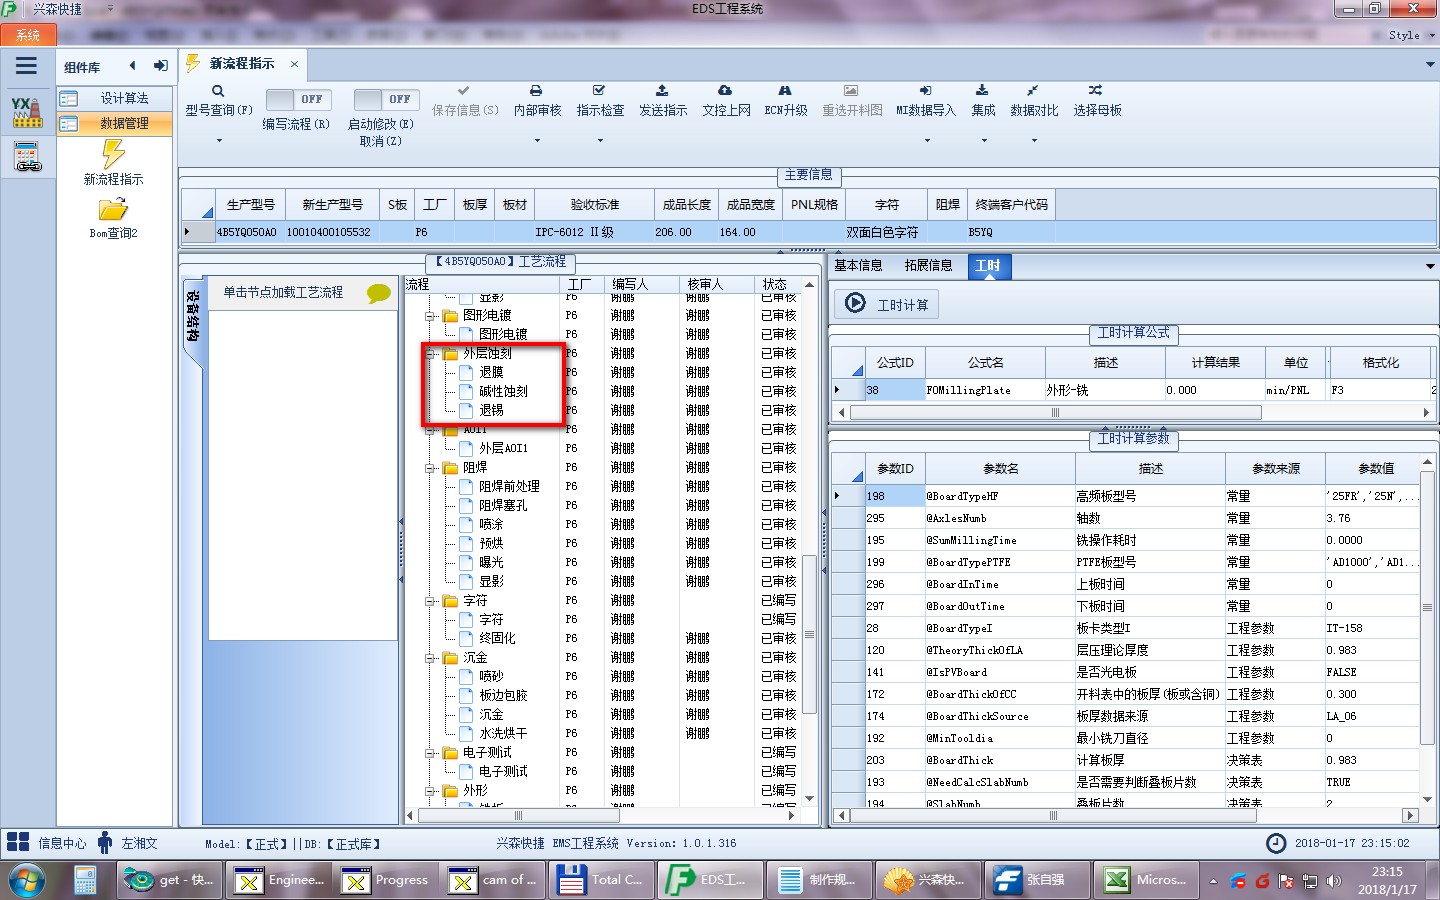
Task: Click the formula table horizontal scrollbar
Action: [x=1055, y=412]
